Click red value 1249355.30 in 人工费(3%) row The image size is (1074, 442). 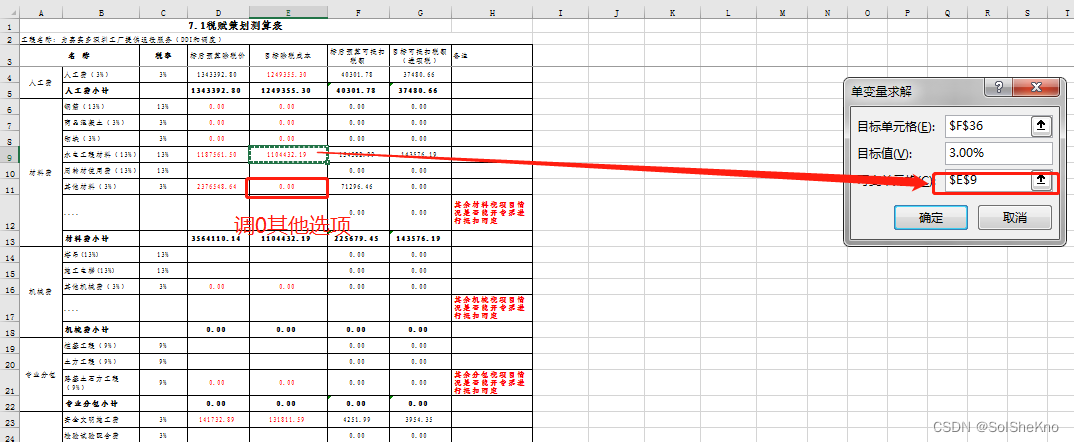click(x=288, y=74)
